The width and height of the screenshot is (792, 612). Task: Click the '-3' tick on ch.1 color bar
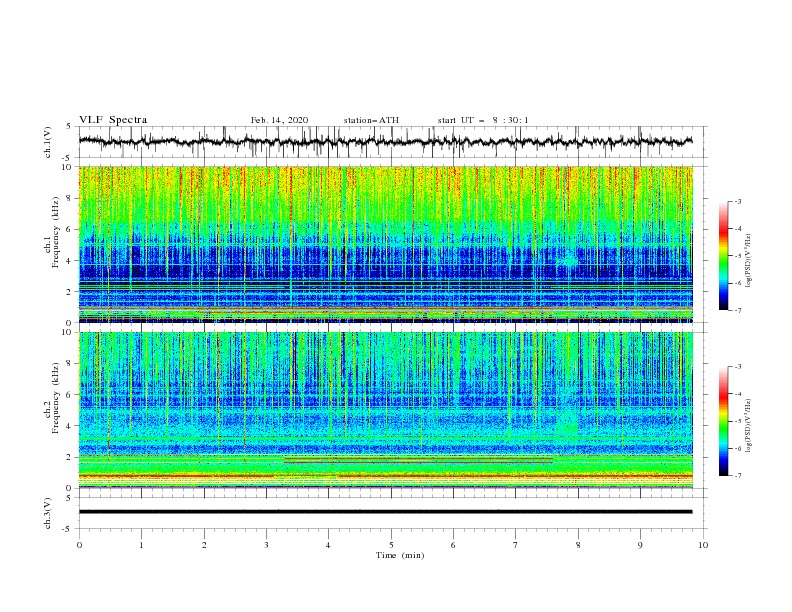(738, 201)
